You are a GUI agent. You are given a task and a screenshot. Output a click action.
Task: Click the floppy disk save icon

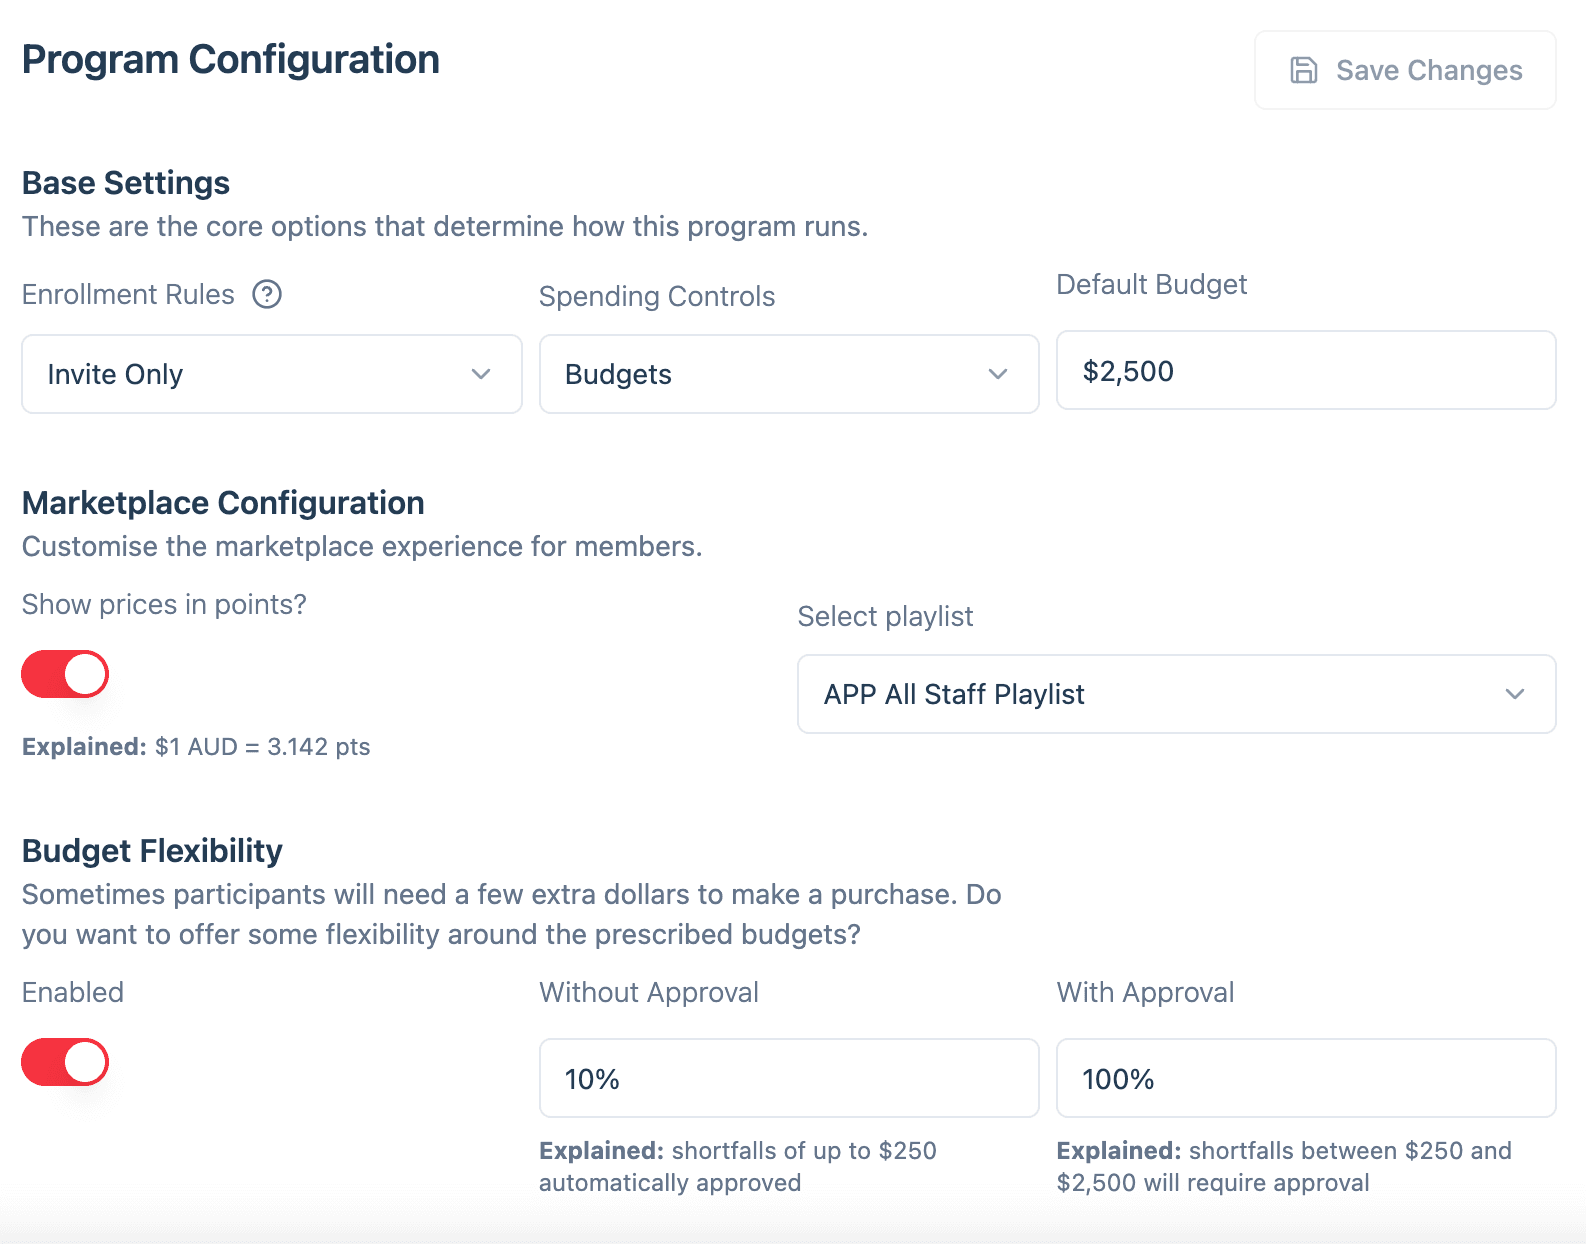click(1303, 70)
